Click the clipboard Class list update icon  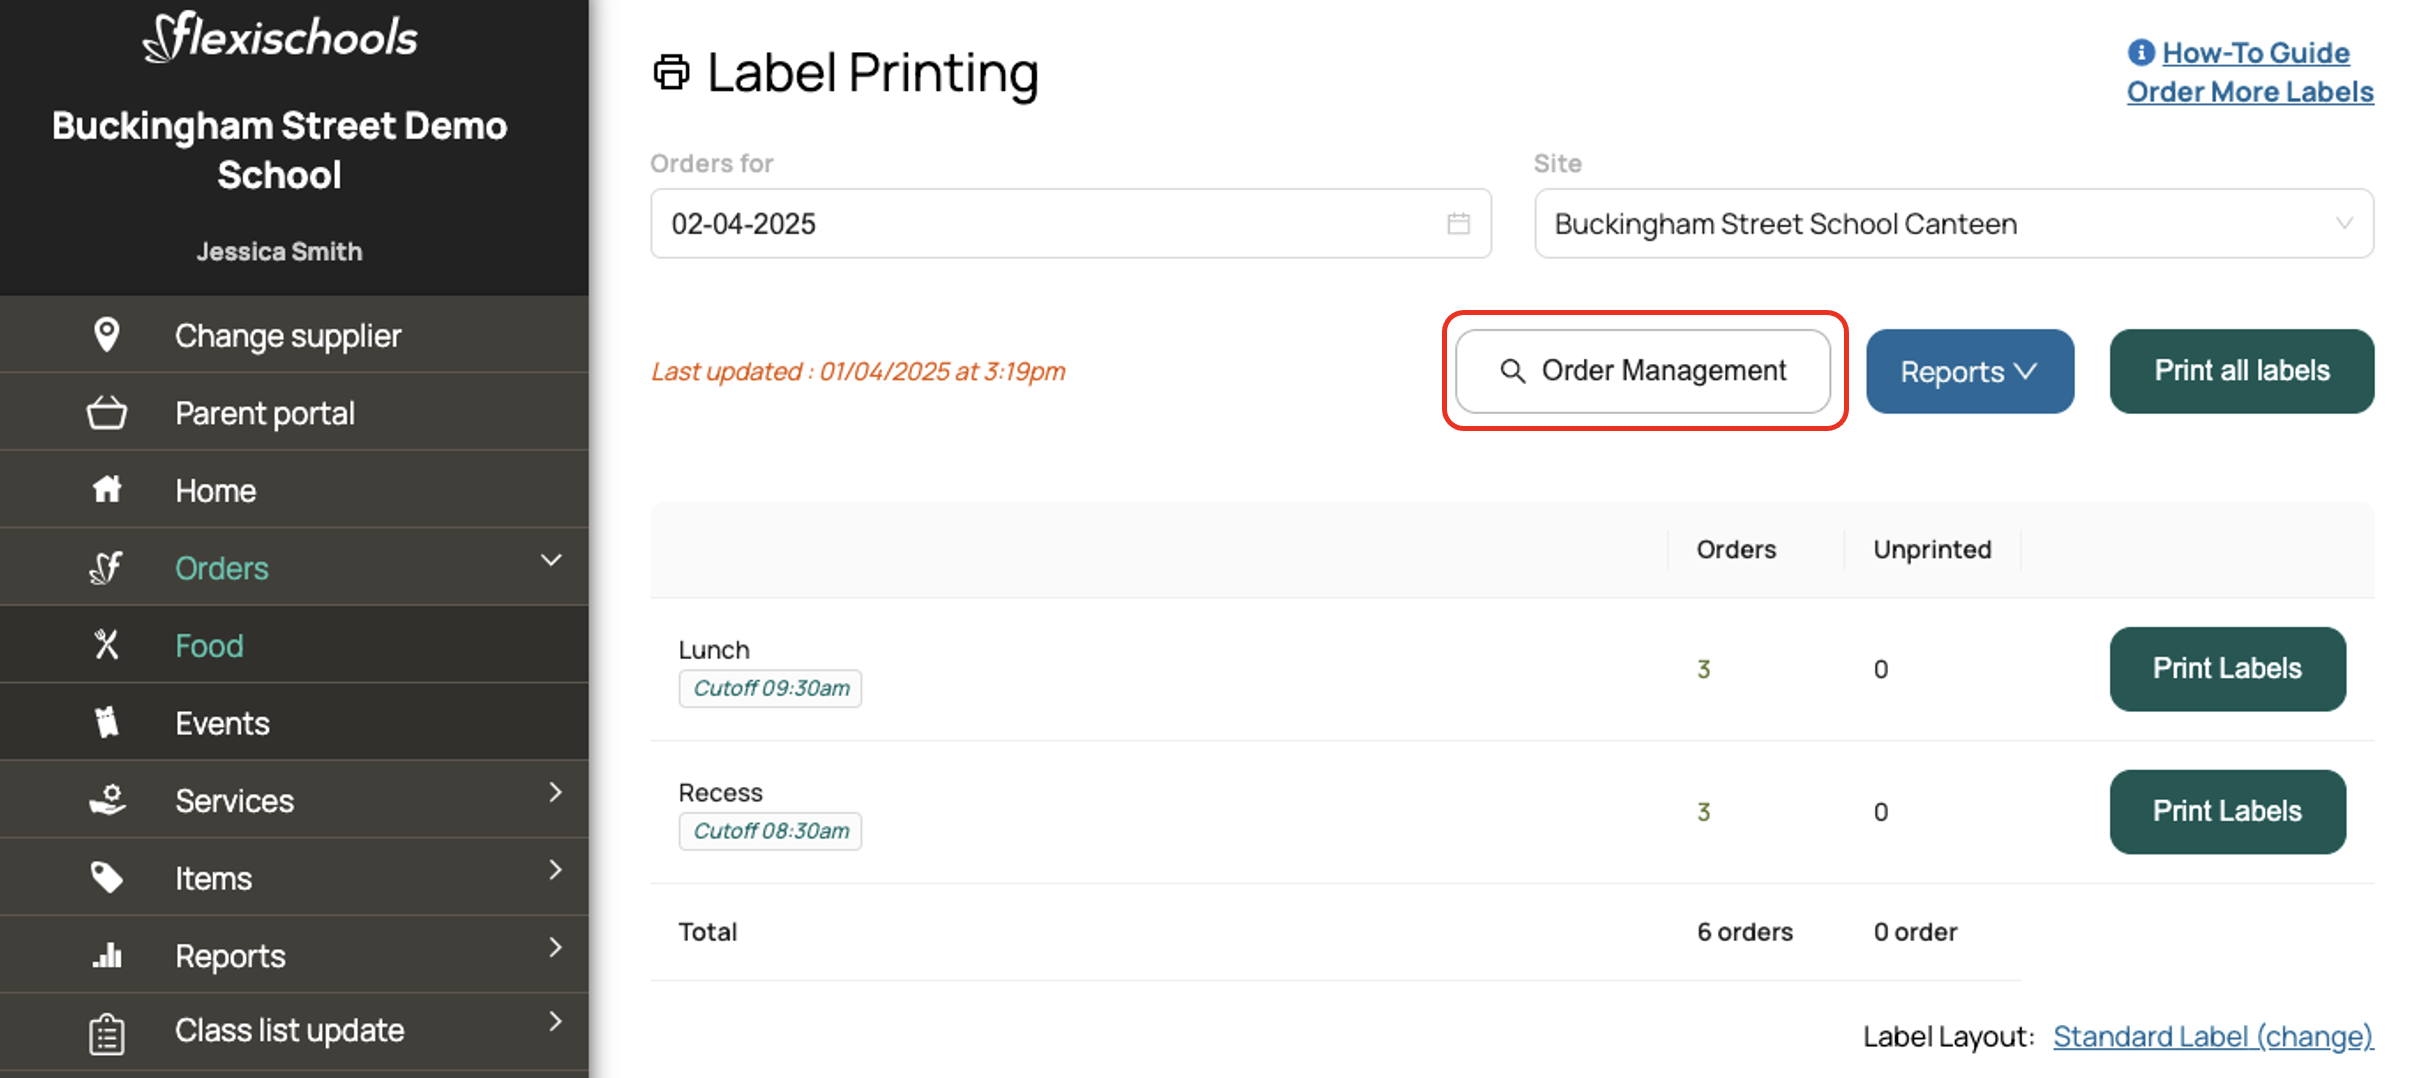tap(107, 1033)
